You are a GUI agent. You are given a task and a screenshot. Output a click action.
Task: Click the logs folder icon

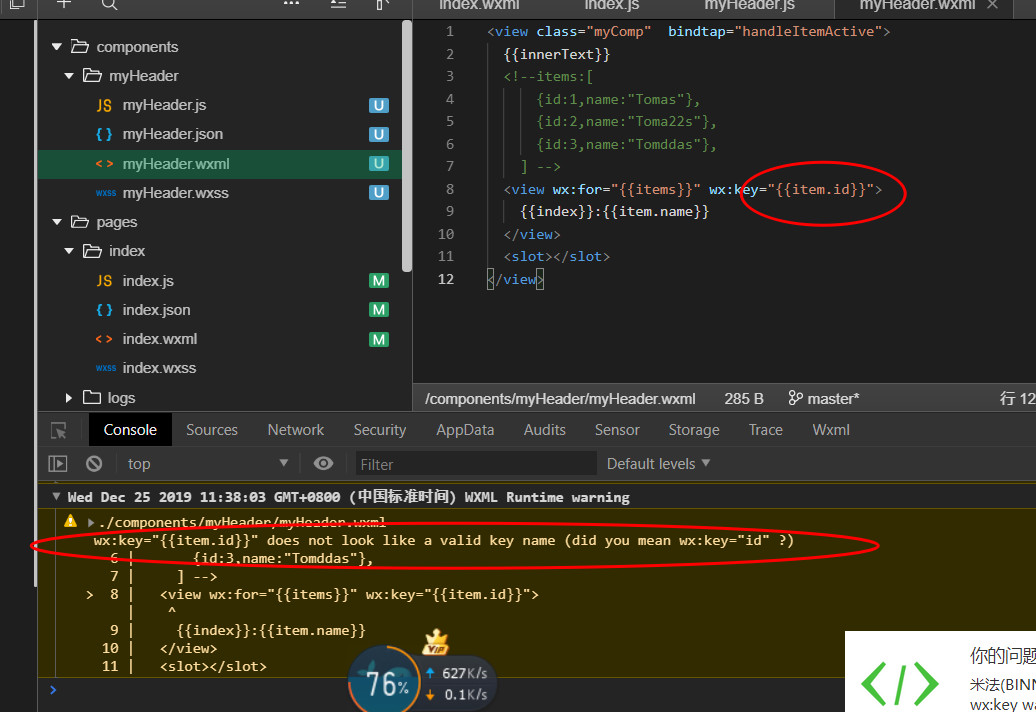click(92, 397)
